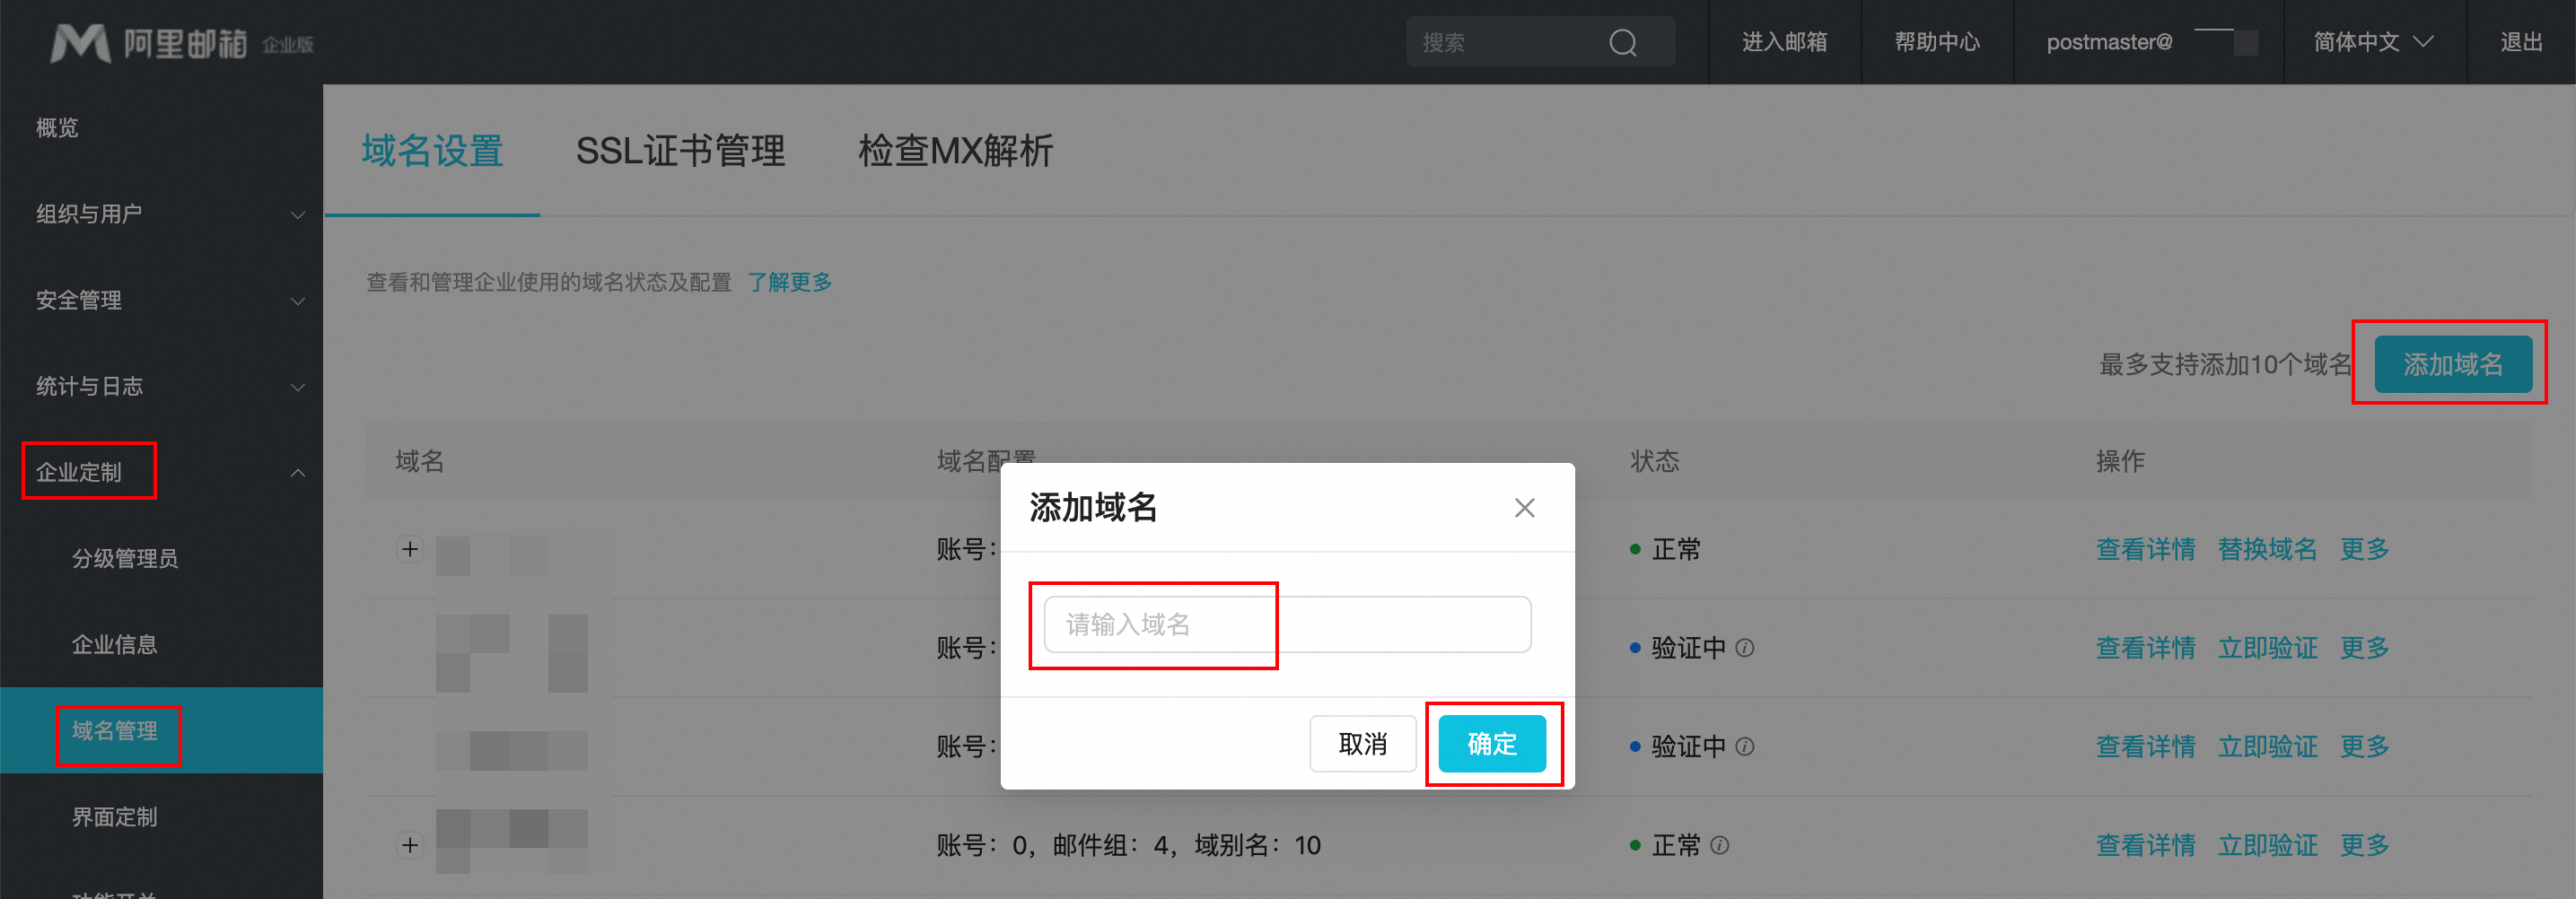Switch to SSL证书管理 tab
This screenshot has width=2576, height=899.
[x=680, y=151]
